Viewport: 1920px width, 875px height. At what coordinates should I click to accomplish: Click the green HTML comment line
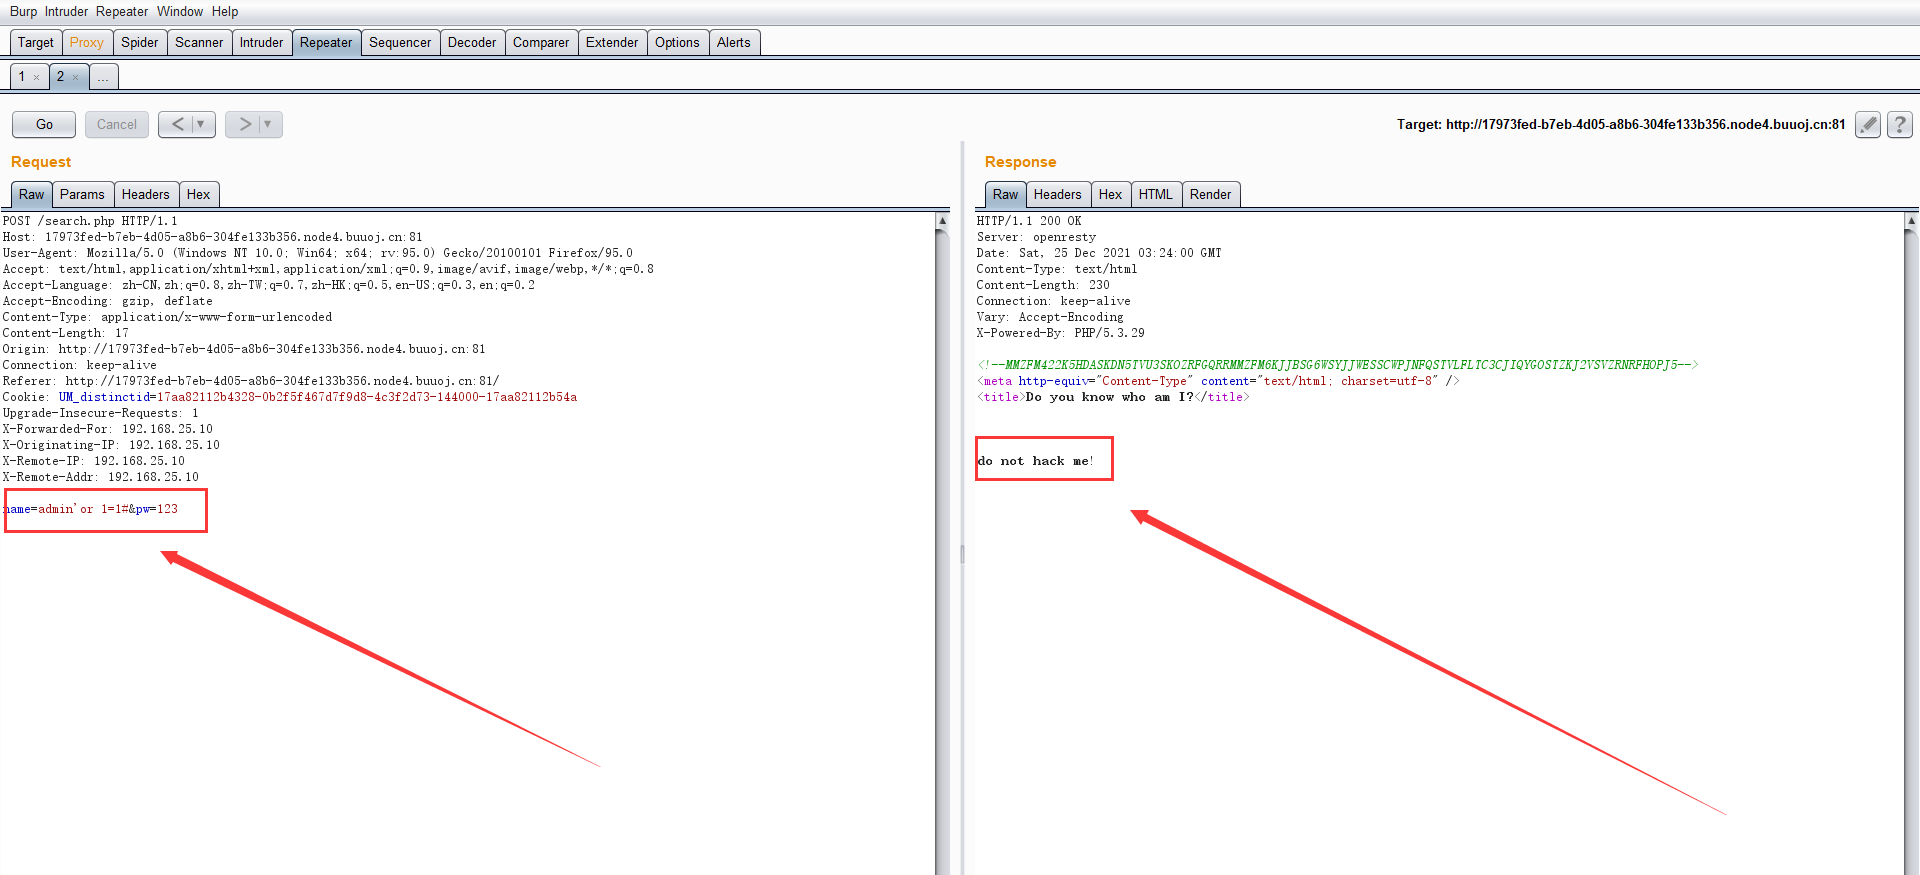pos(1337,365)
